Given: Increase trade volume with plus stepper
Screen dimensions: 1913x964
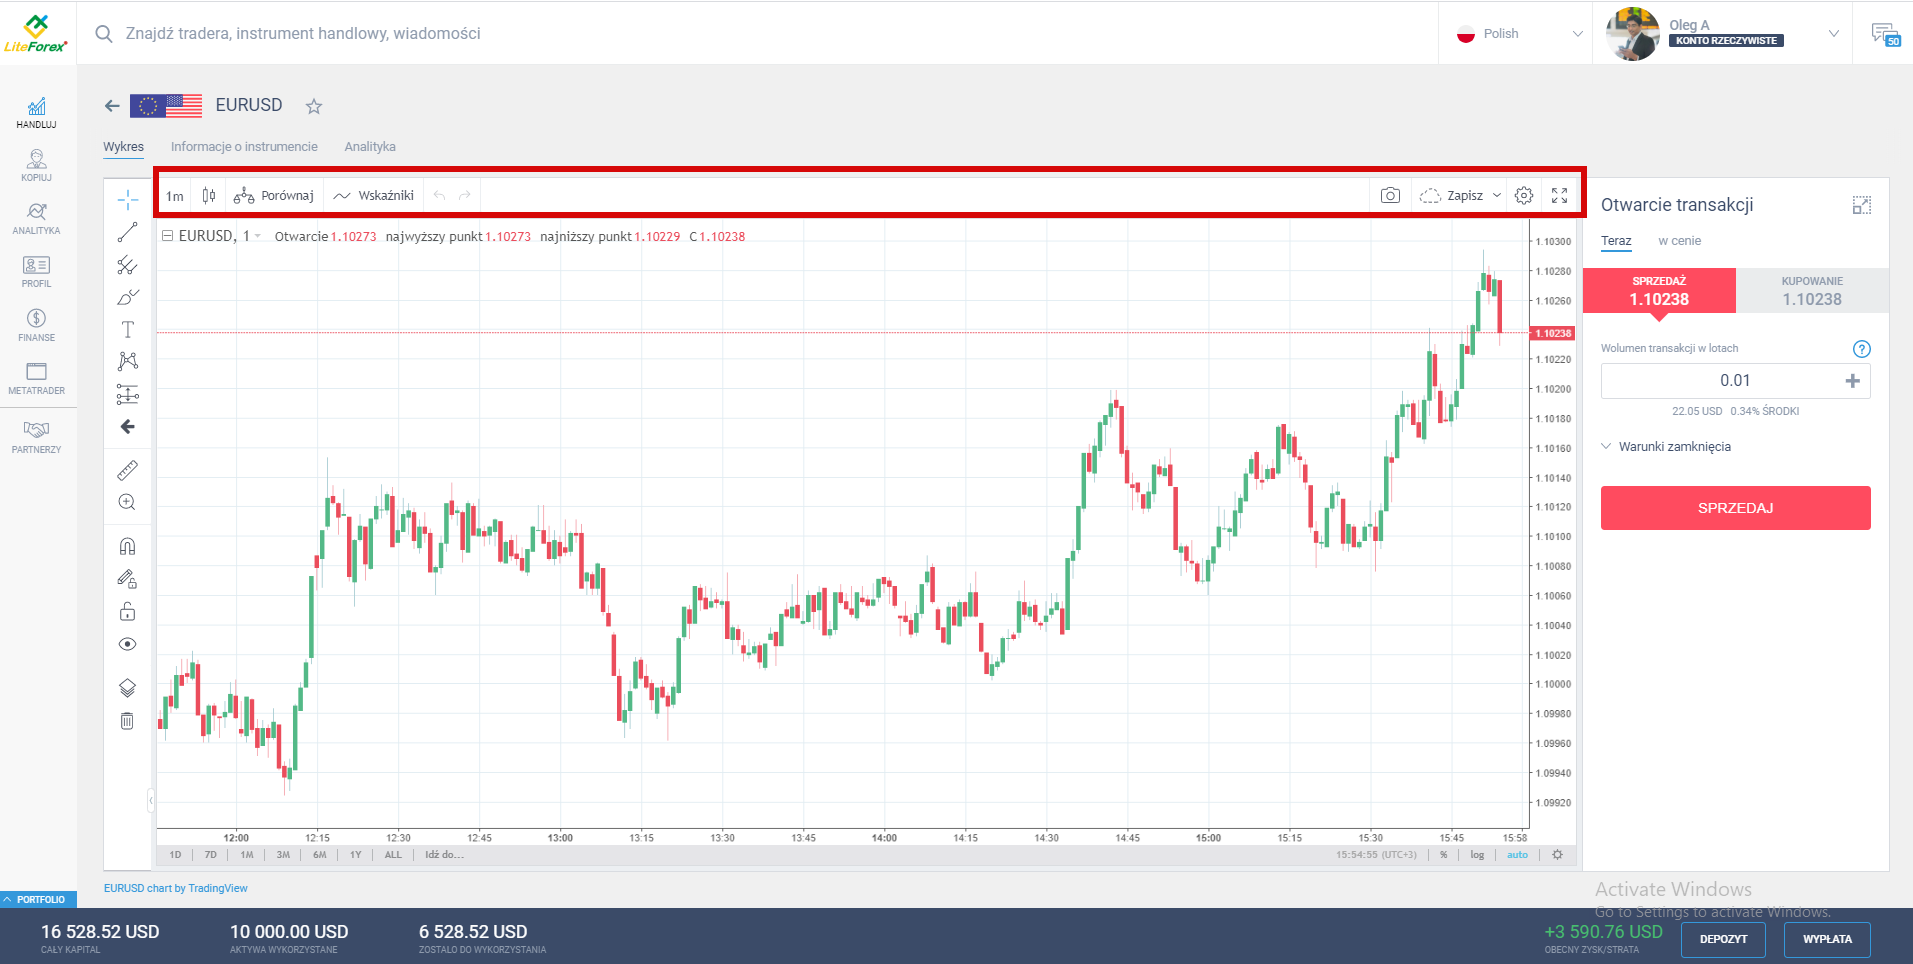Looking at the screenshot, I should pyautogui.click(x=1852, y=381).
